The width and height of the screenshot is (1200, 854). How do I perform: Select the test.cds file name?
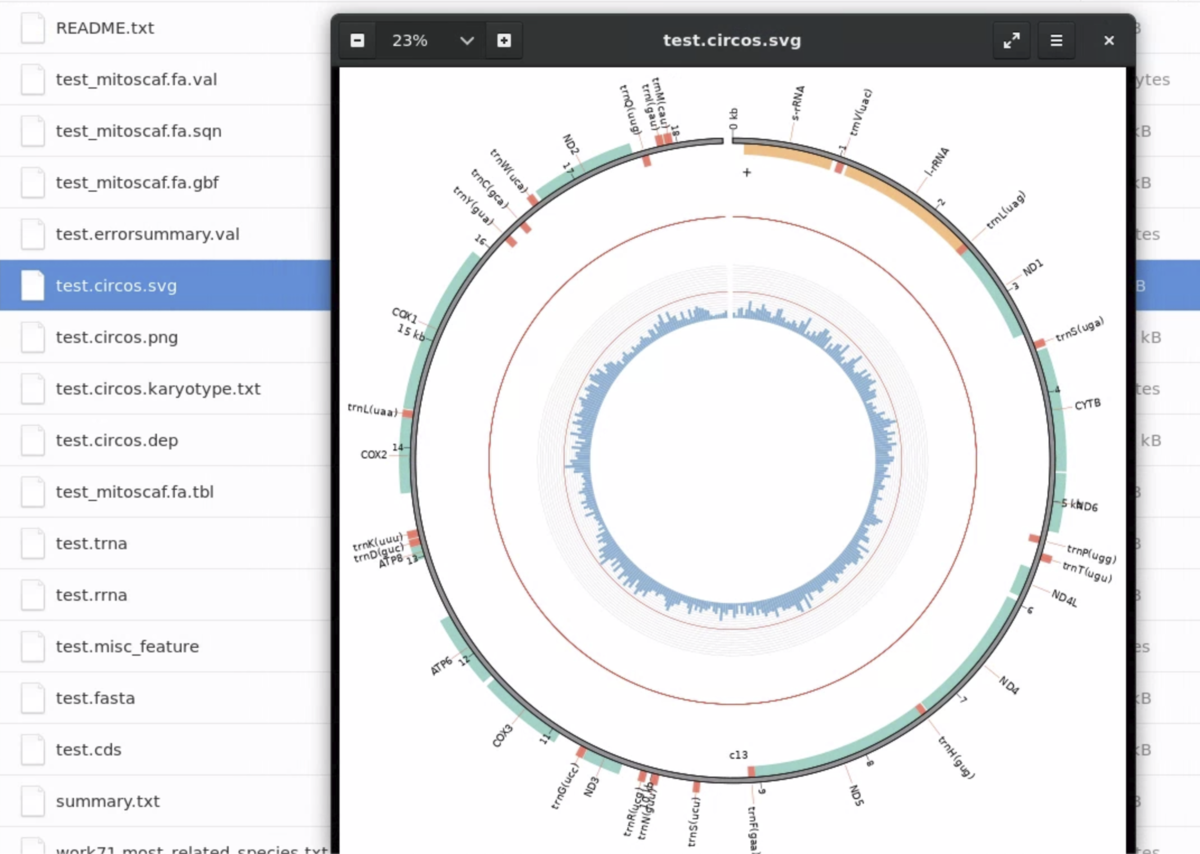(88, 750)
